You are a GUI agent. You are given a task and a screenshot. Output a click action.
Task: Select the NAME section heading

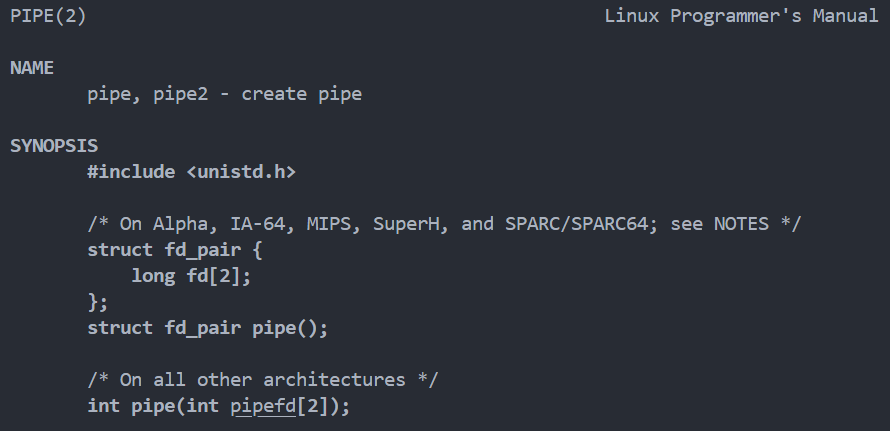click(32, 68)
